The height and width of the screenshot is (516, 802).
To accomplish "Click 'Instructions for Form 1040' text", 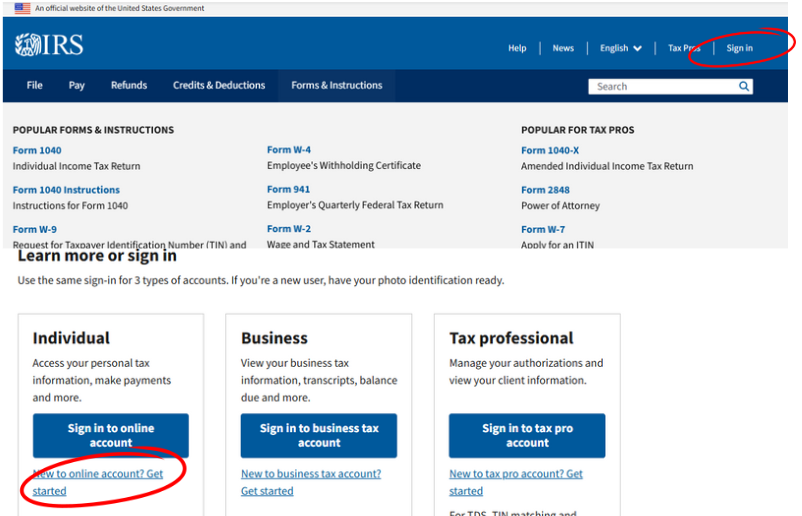I will pos(70,206).
